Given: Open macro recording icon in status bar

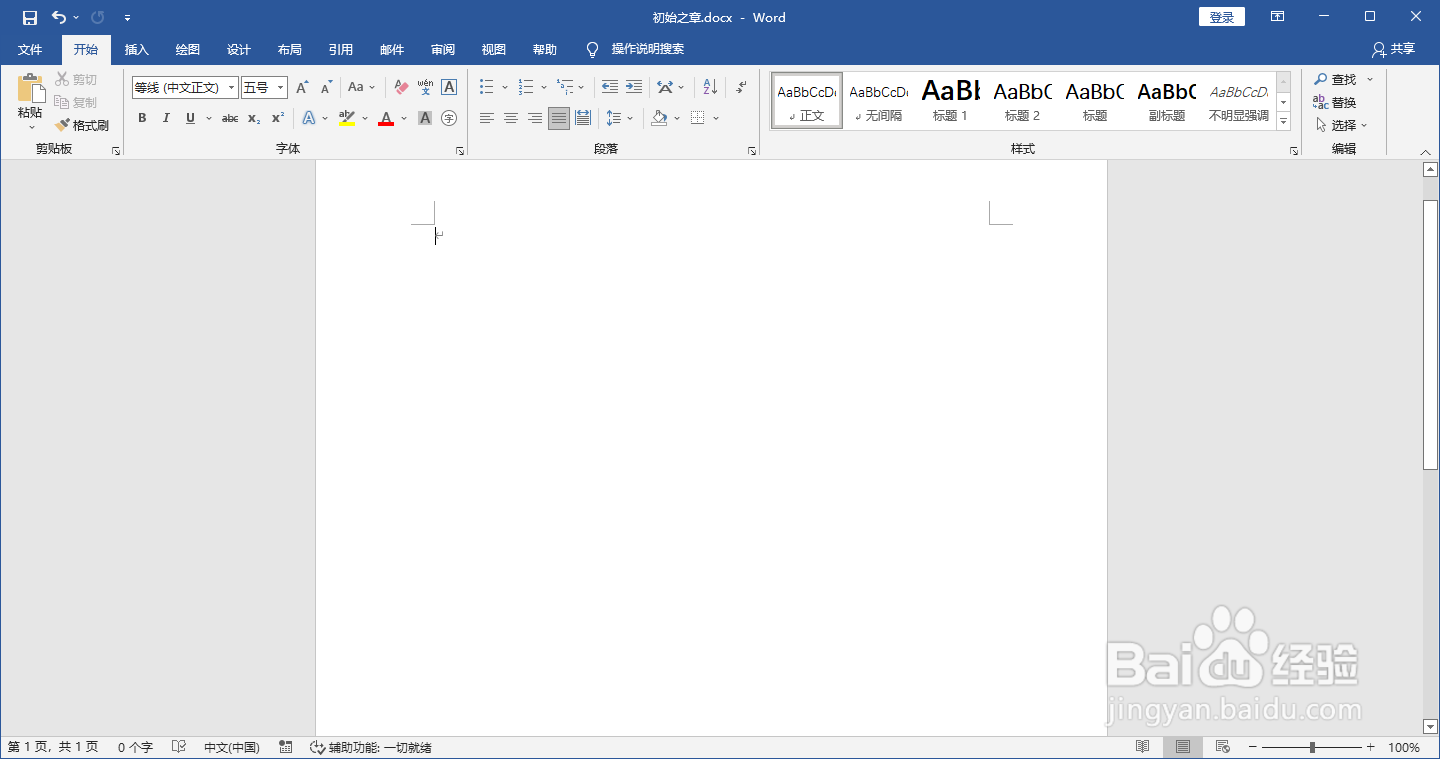Looking at the screenshot, I should pyautogui.click(x=286, y=747).
